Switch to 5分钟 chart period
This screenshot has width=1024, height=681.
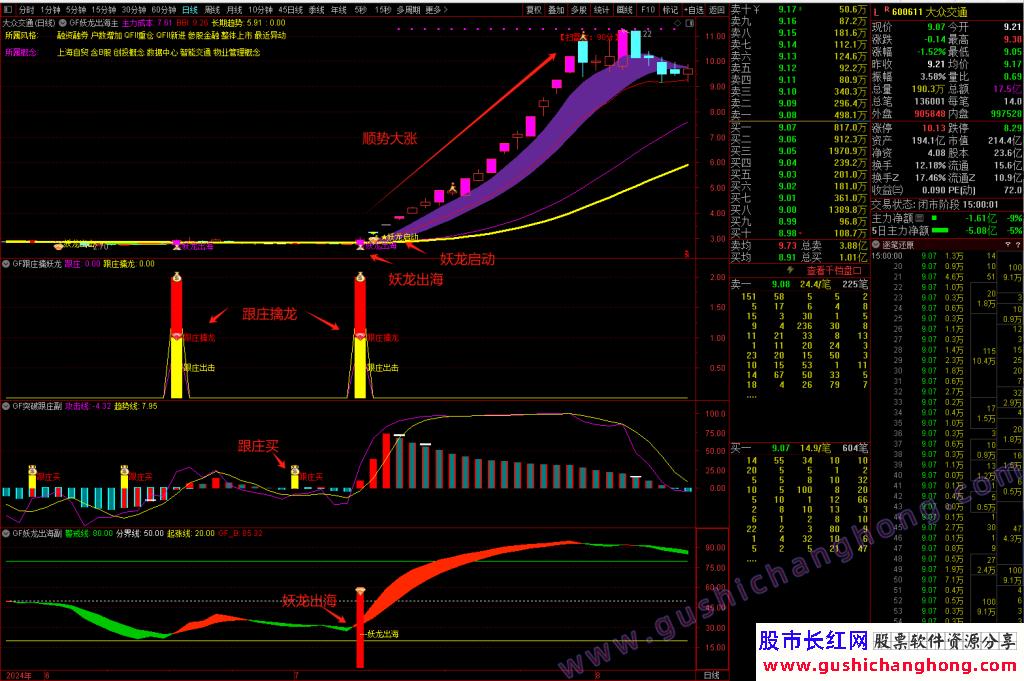[76, 10]
